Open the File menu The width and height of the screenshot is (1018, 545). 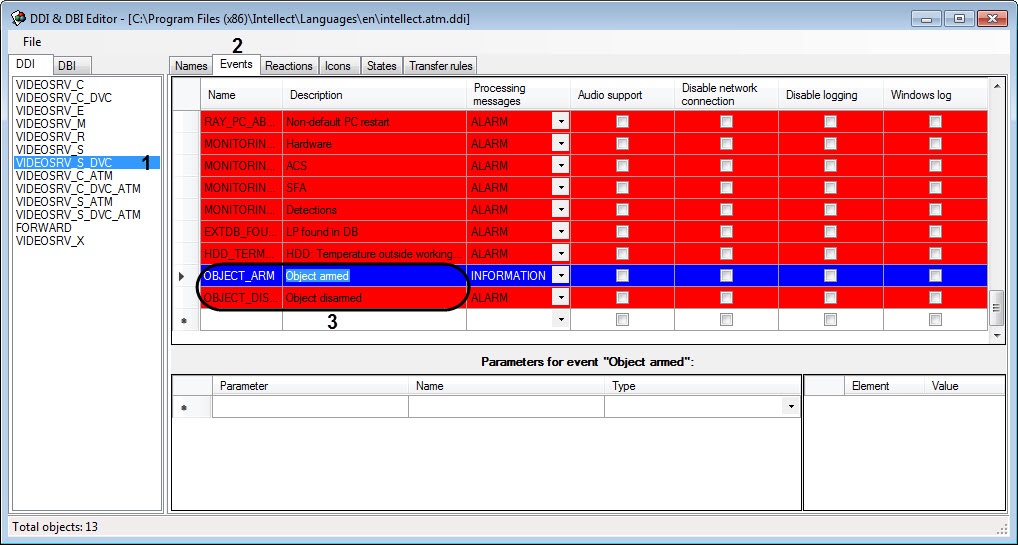[x=32, y=42]
